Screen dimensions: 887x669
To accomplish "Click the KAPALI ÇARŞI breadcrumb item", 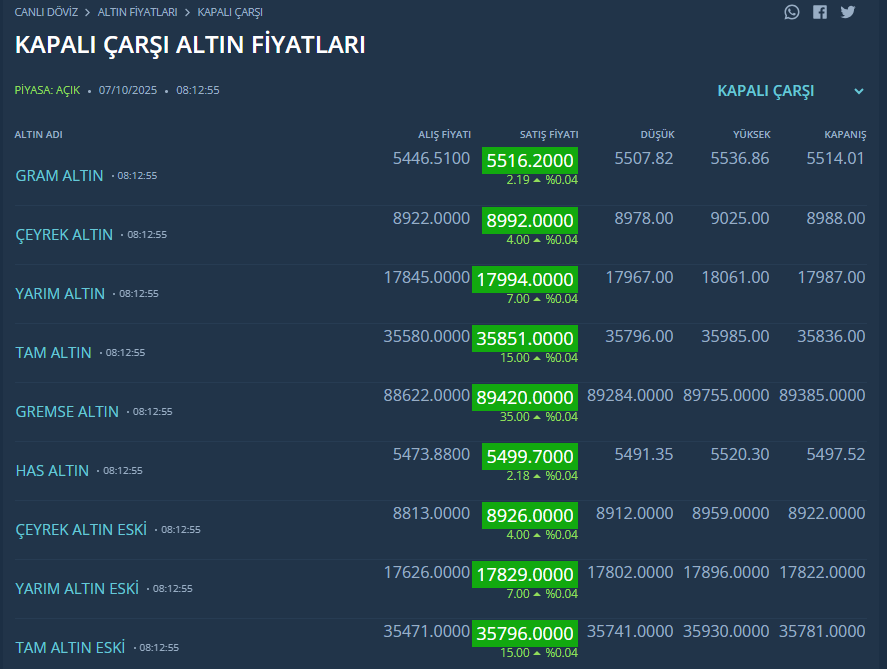I will point(230,12).
